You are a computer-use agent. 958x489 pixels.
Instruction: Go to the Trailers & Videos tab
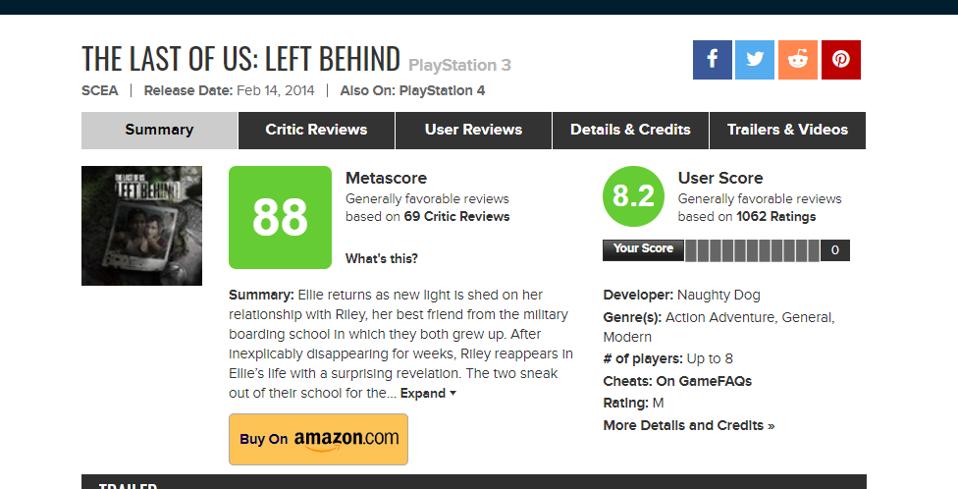pyautogui.click(x=787, y=130)
